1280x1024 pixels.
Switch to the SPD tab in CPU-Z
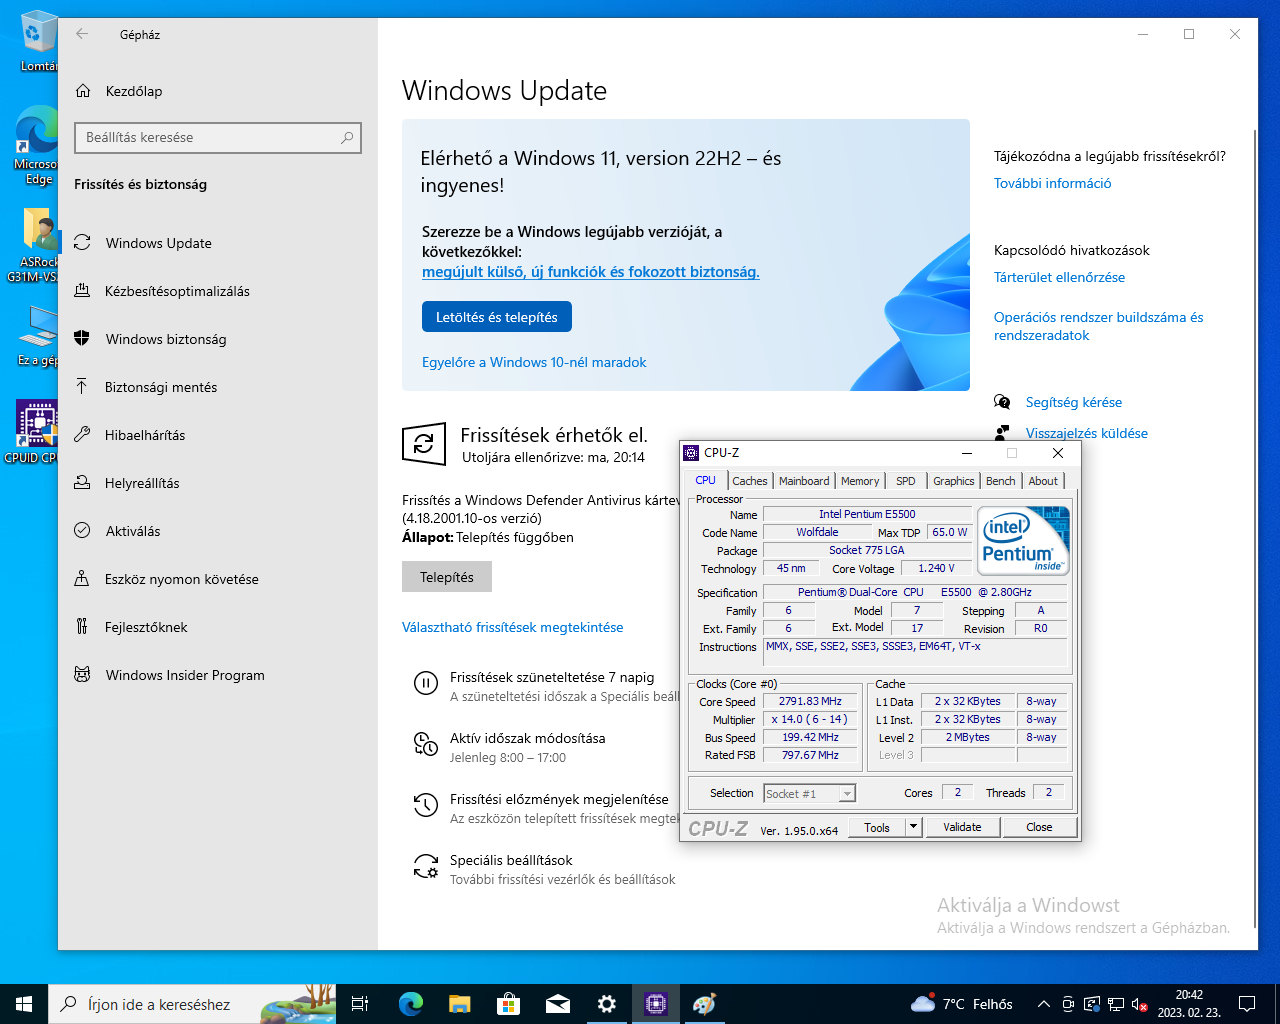click(x=906, y=481)
